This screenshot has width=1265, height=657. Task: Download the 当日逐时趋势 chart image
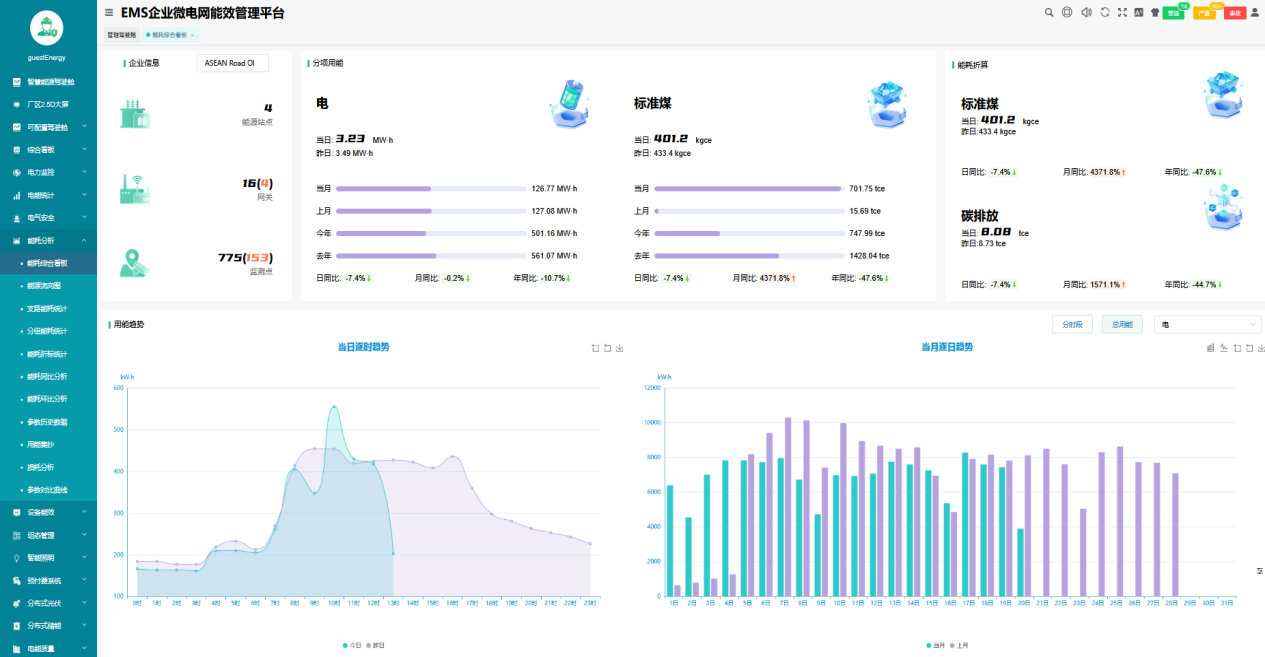click(x=620, y=348)
